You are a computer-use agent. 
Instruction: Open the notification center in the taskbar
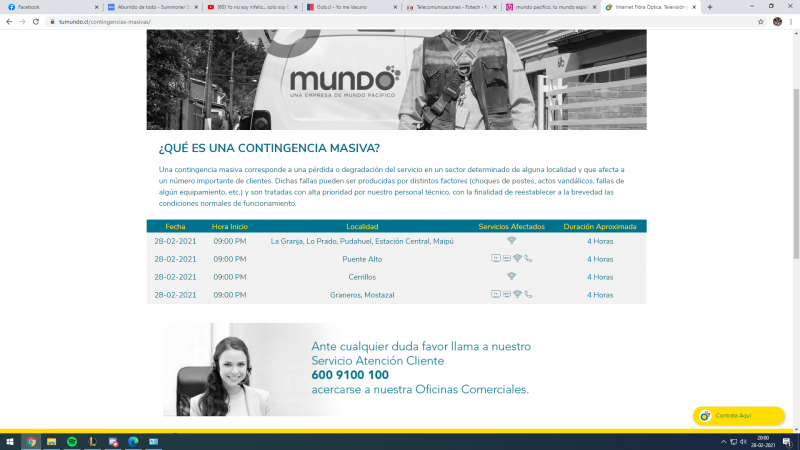pos(787,442)
